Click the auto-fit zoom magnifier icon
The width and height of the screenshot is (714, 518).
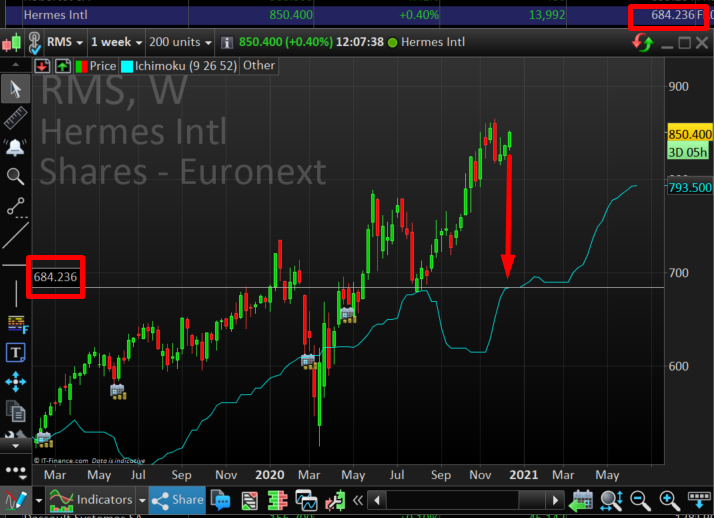pyautogui.click(x=611, y=501)
